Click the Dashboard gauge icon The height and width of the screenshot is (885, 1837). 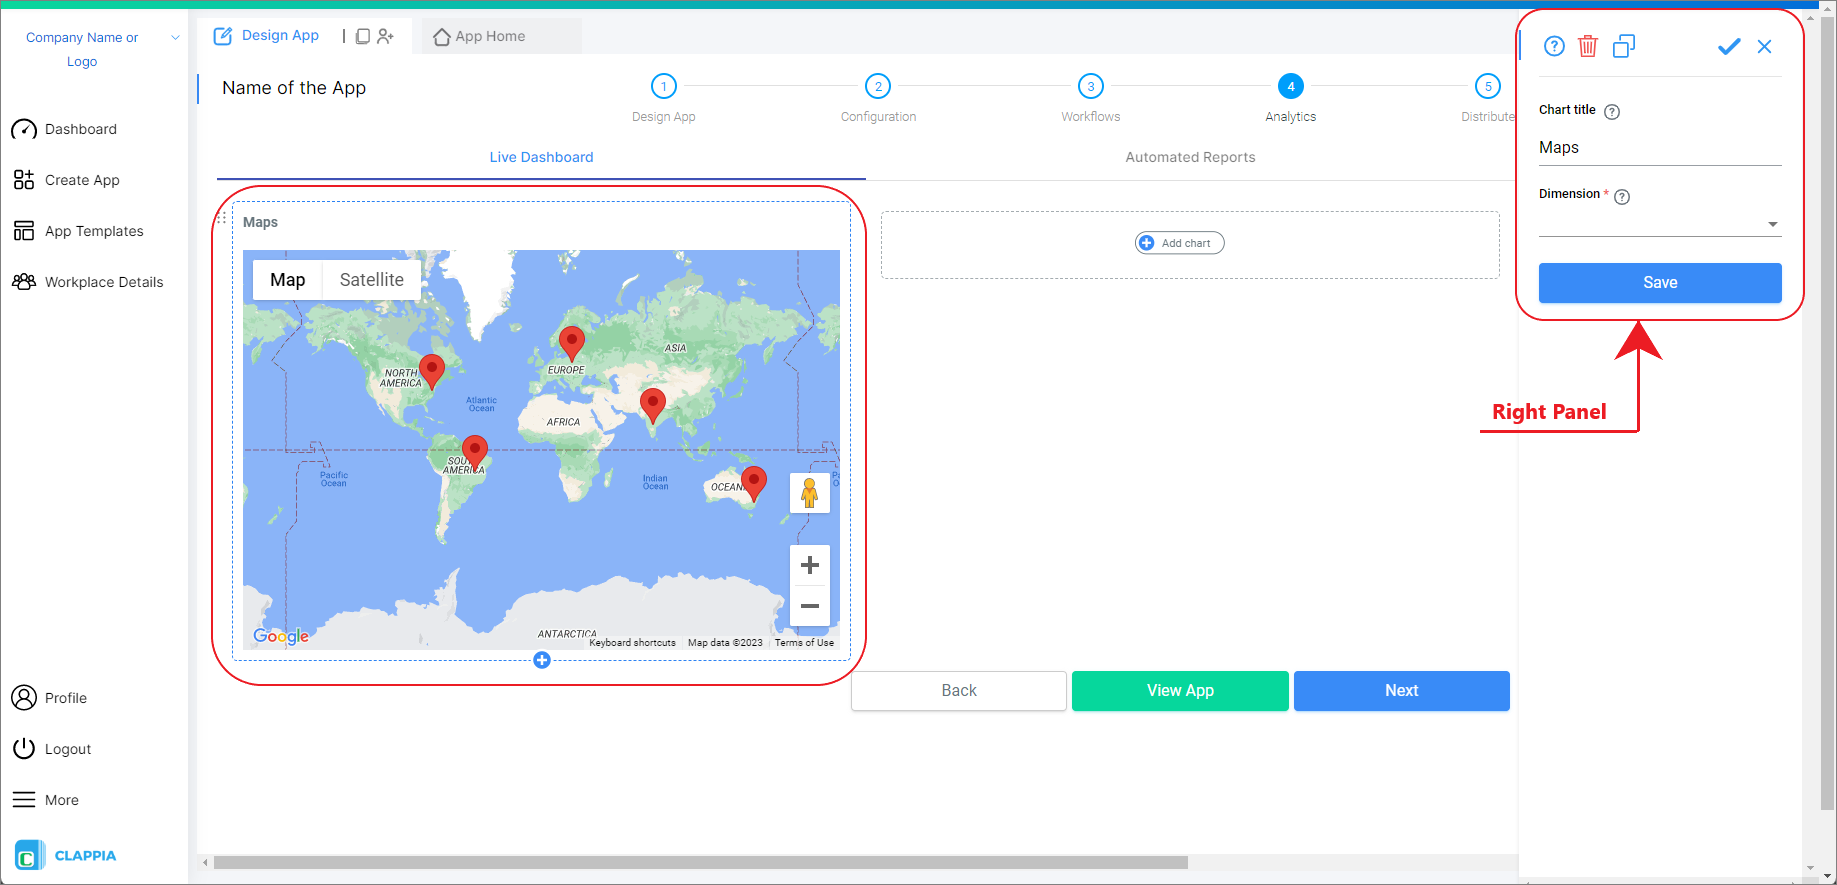point(24,130)
